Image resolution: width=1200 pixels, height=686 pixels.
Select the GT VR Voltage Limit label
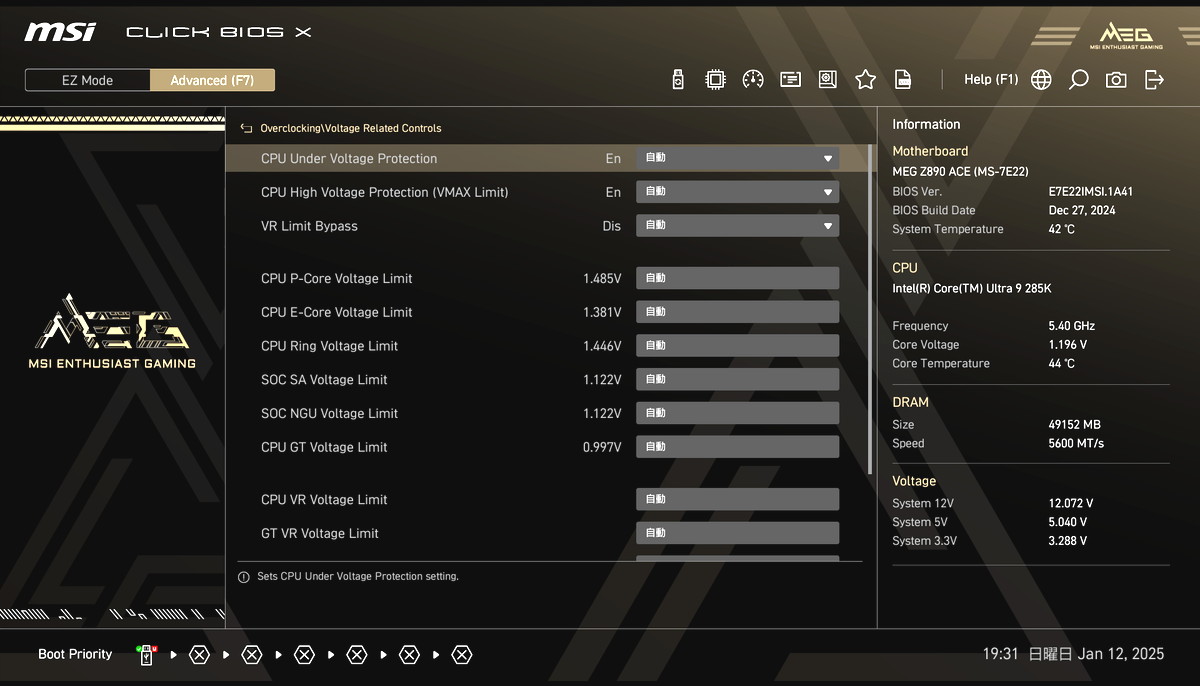320,533
